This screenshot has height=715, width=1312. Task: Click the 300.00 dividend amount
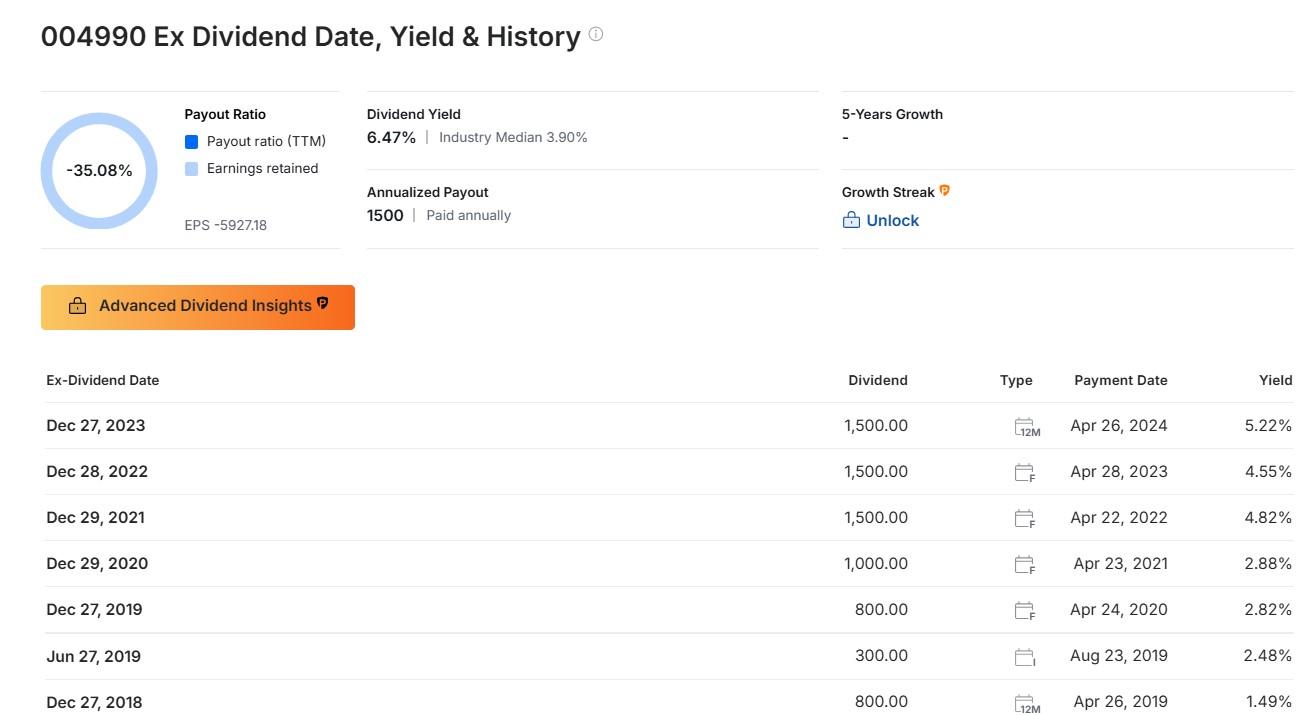882,657
